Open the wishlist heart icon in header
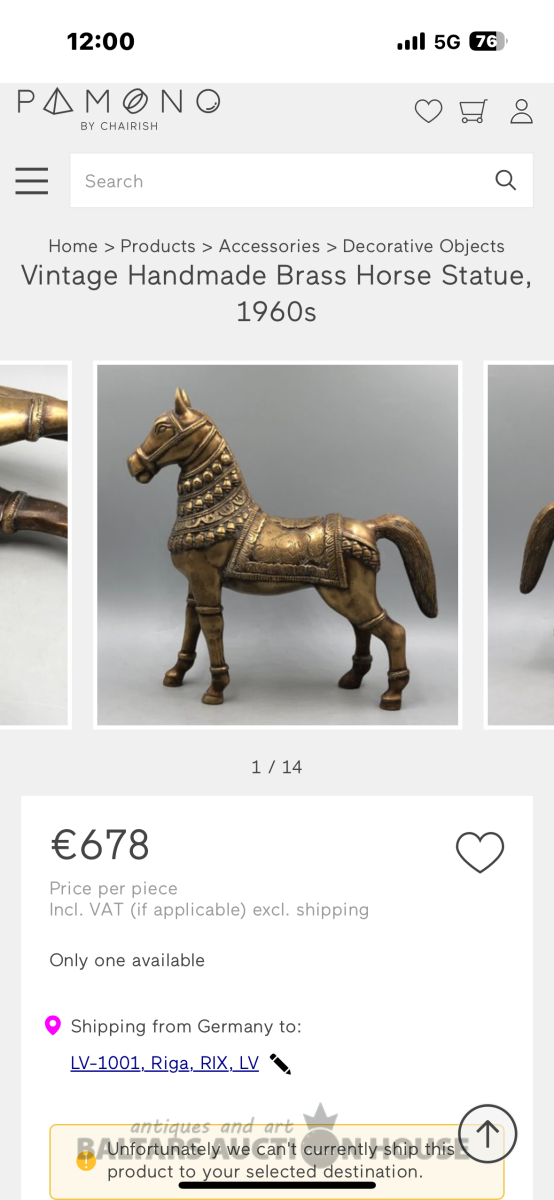The width and height of the screenshot is (554, 1200). 428,111
